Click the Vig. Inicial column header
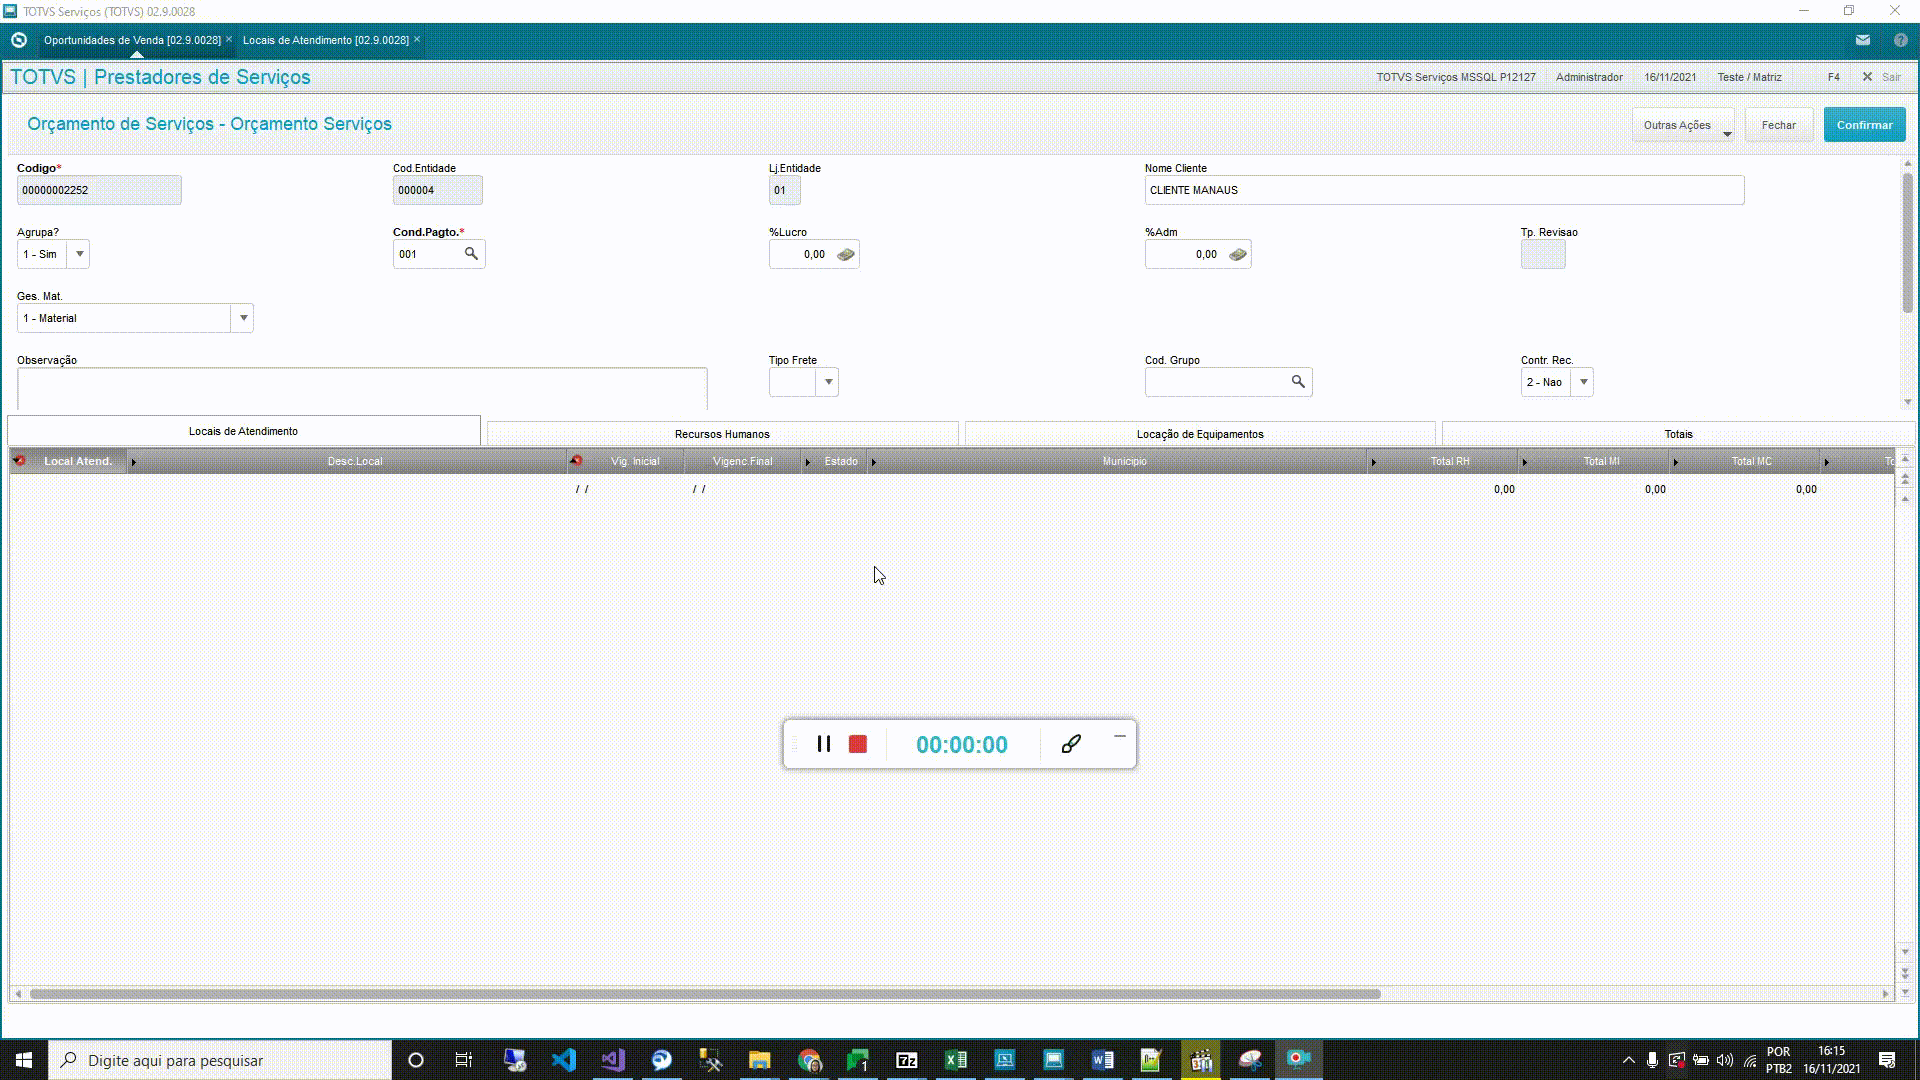The height and width of the screenshot is (1080, 1920). click(635, 461)
